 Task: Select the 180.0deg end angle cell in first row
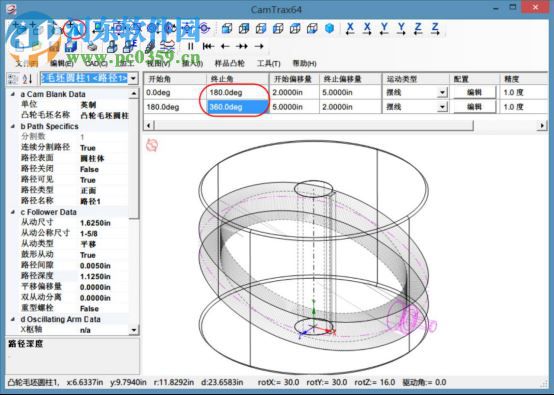238,93
